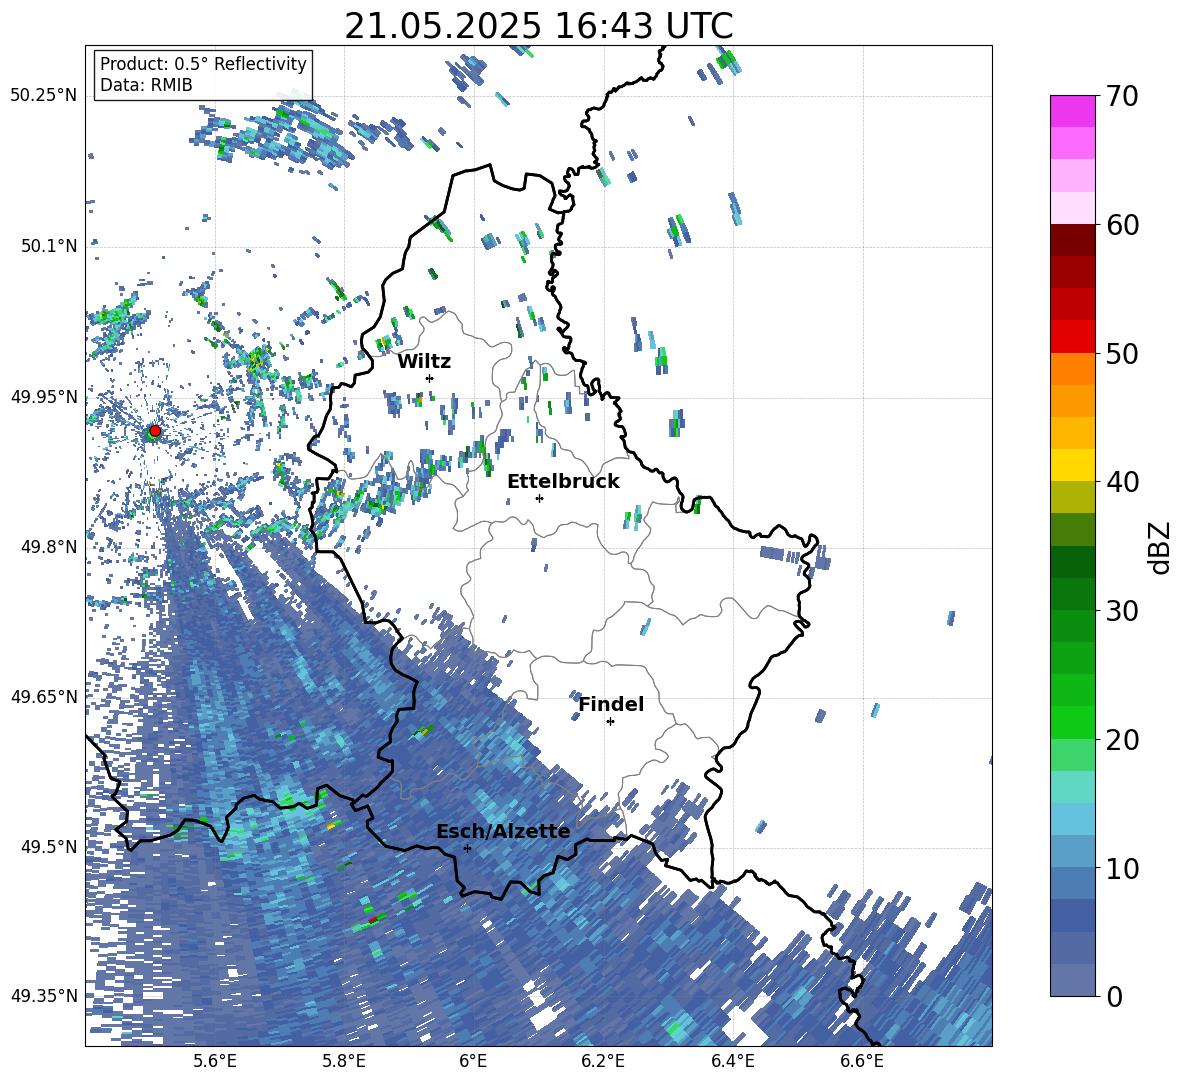Click the colorbar tick label 70
This screenshot has width=1184, height=1081.
point(1122,96)
